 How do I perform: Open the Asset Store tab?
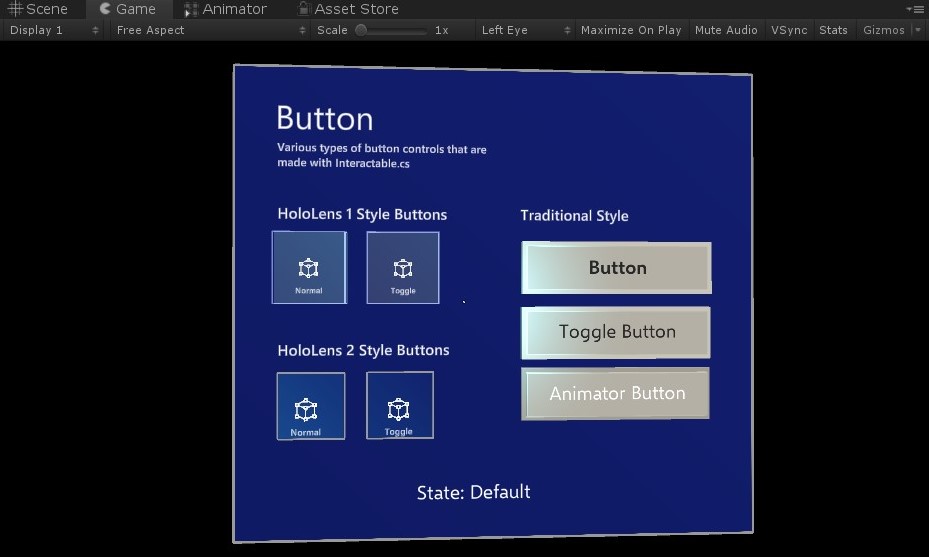click(348, 9)
